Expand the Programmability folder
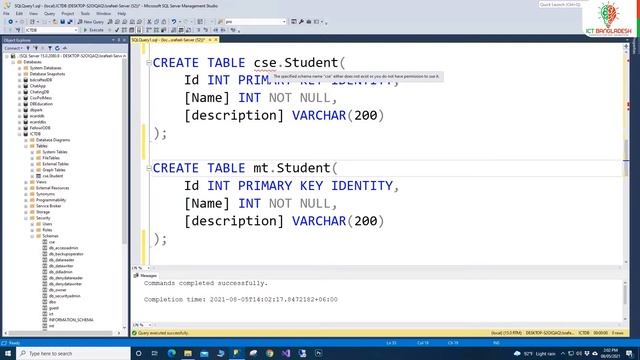Viewport: 640px width, 360px height. [x=26, y=200]
